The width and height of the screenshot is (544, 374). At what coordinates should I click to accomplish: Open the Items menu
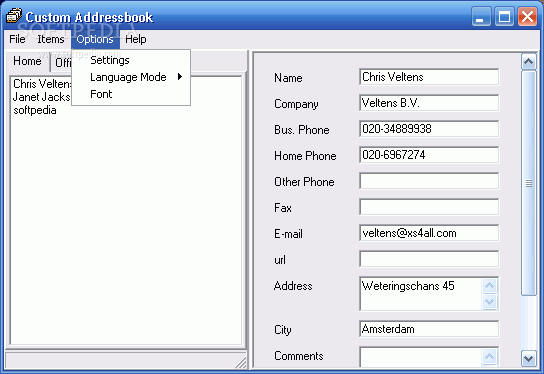click(x=51, y=39)
